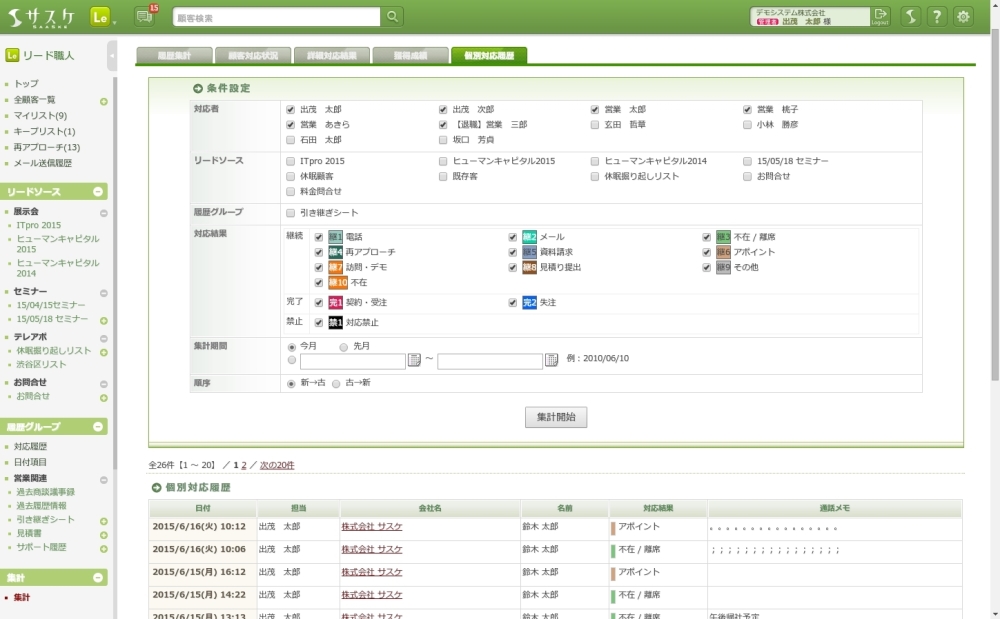Uncheck the 出茂 太郎 checkbox

(290, 109)
